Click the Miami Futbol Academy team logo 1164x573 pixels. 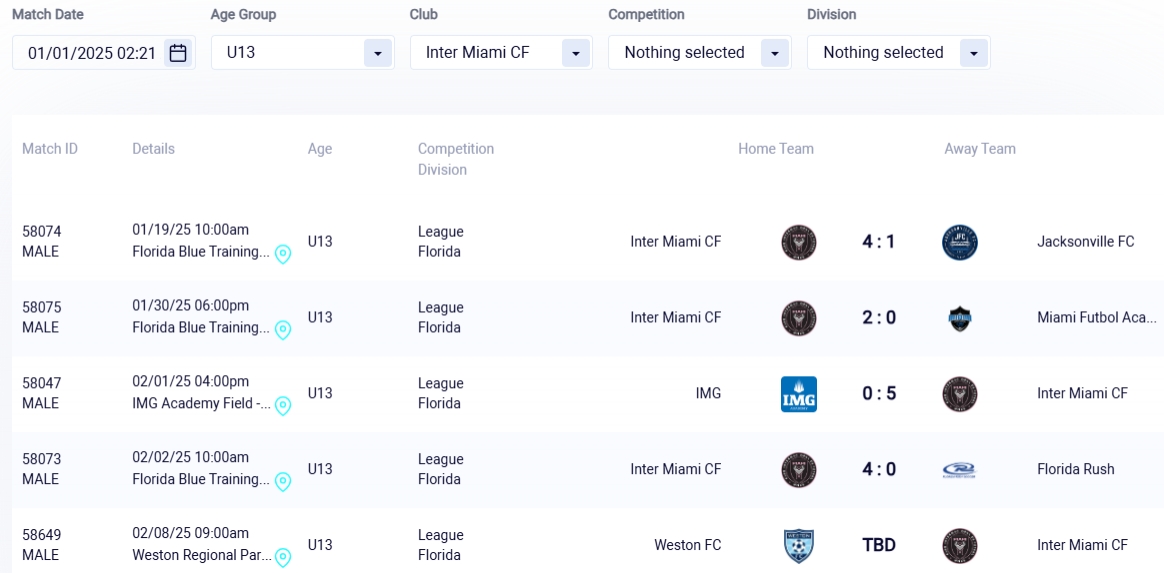tap(960, 318)
